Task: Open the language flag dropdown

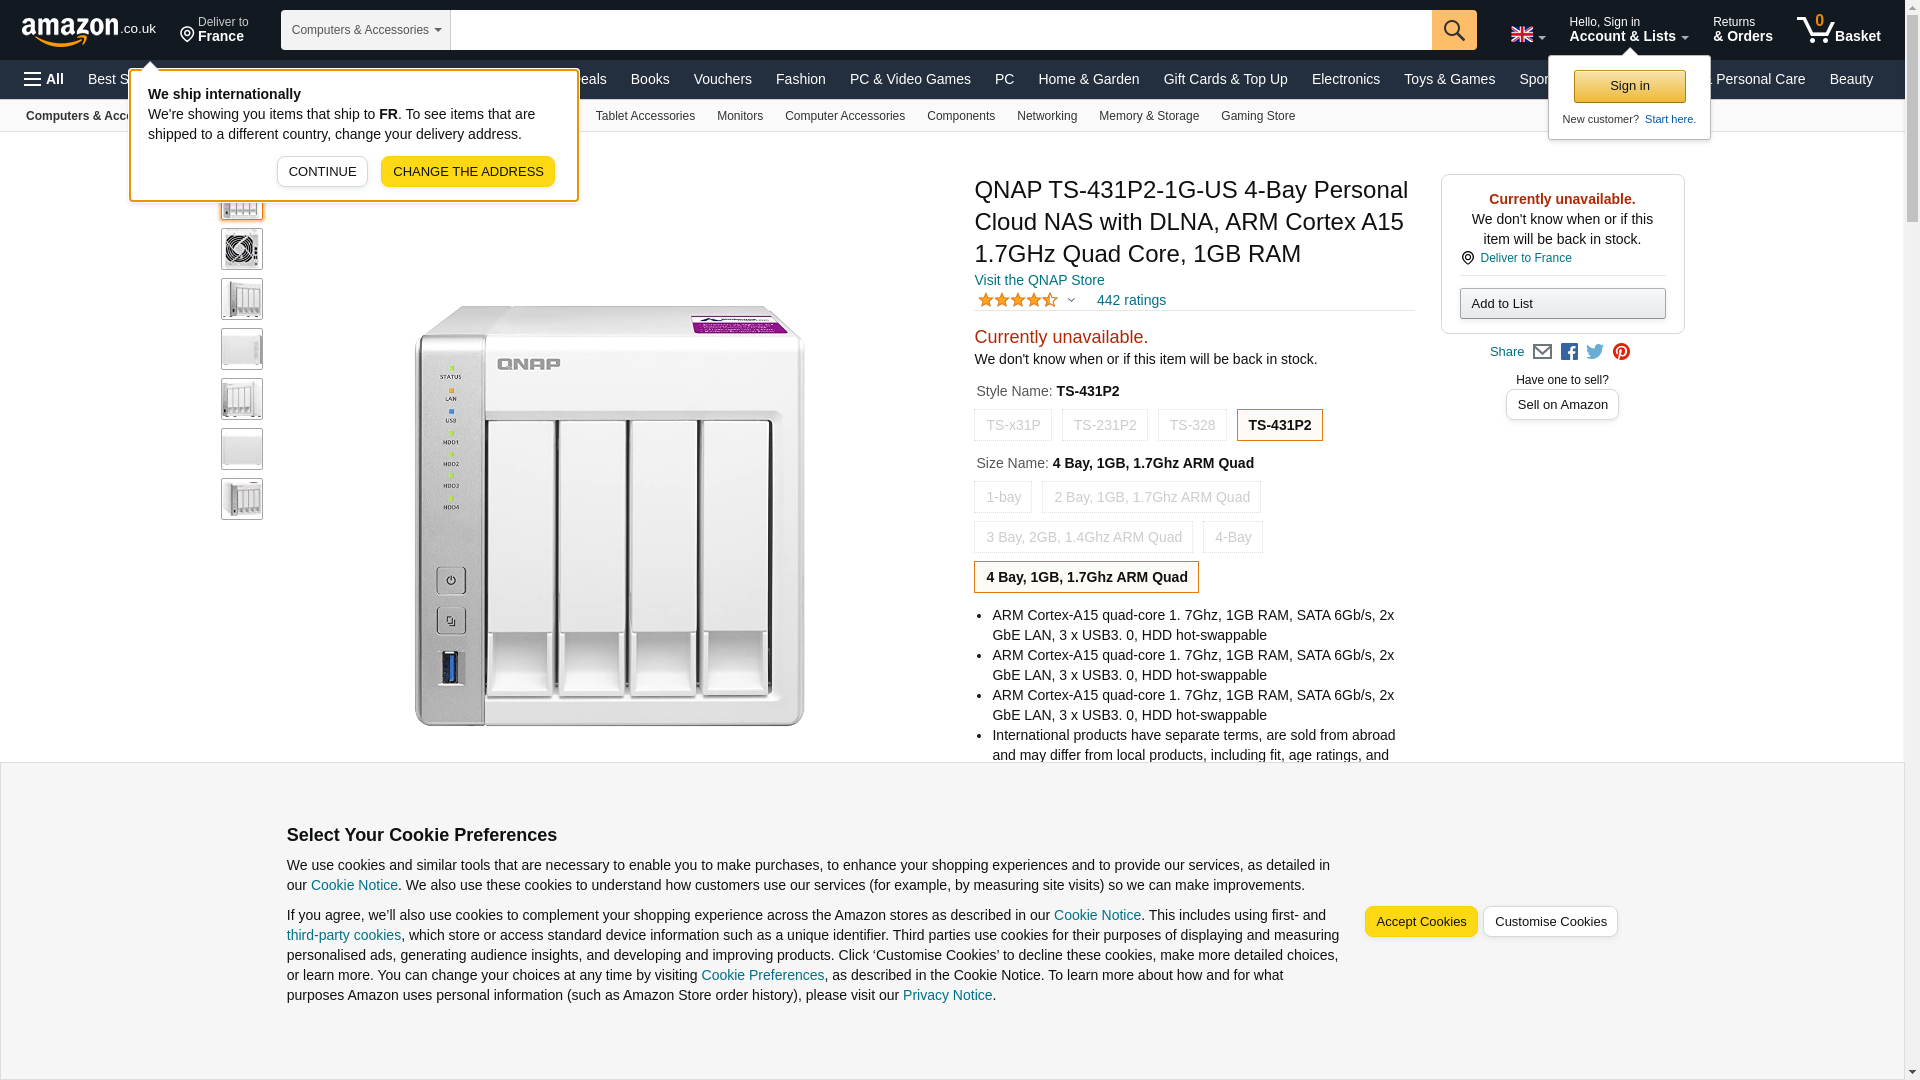Action: tap(1527, 34)
